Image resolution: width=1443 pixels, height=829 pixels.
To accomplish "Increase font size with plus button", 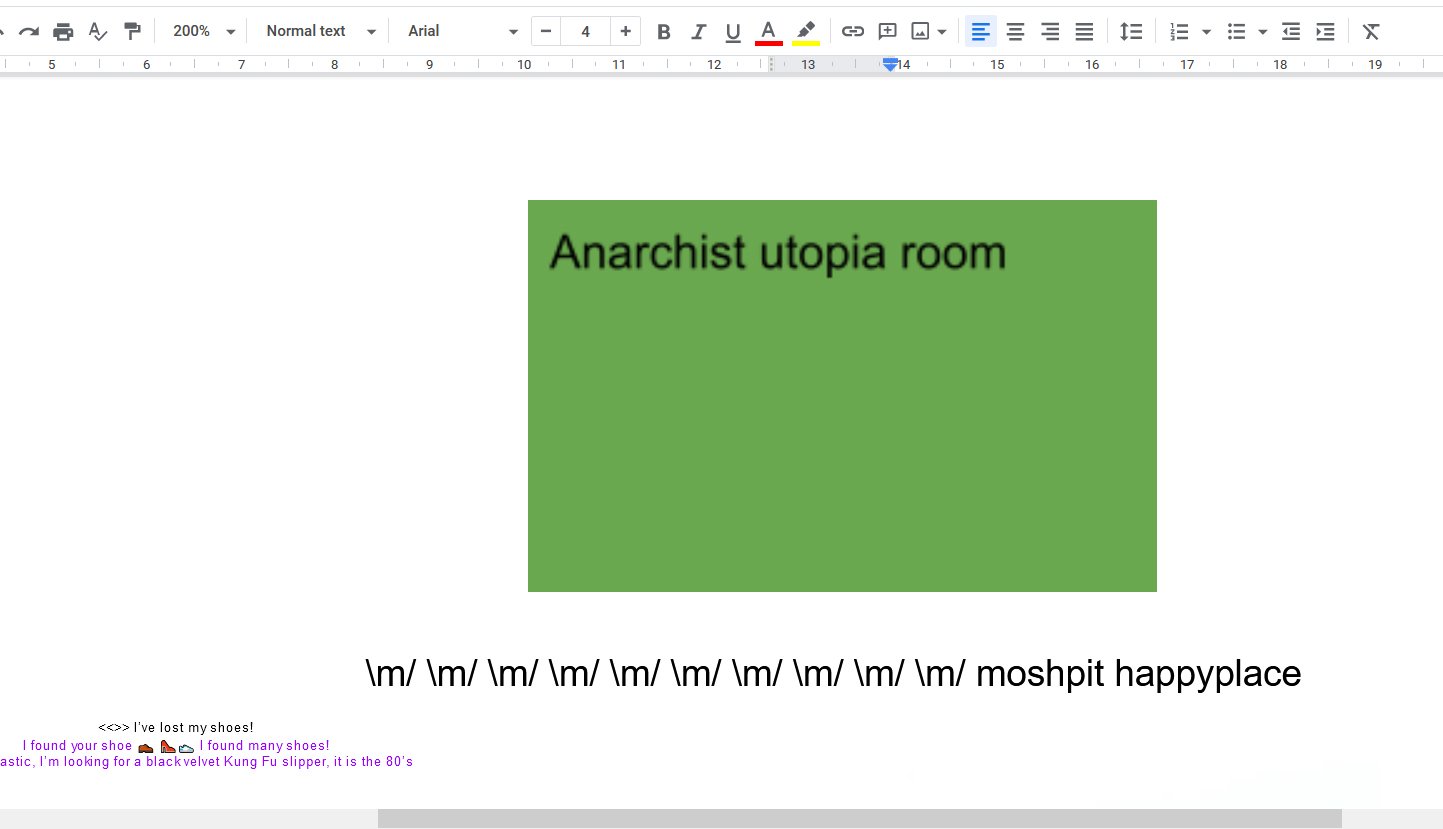I will click(625, 31).
